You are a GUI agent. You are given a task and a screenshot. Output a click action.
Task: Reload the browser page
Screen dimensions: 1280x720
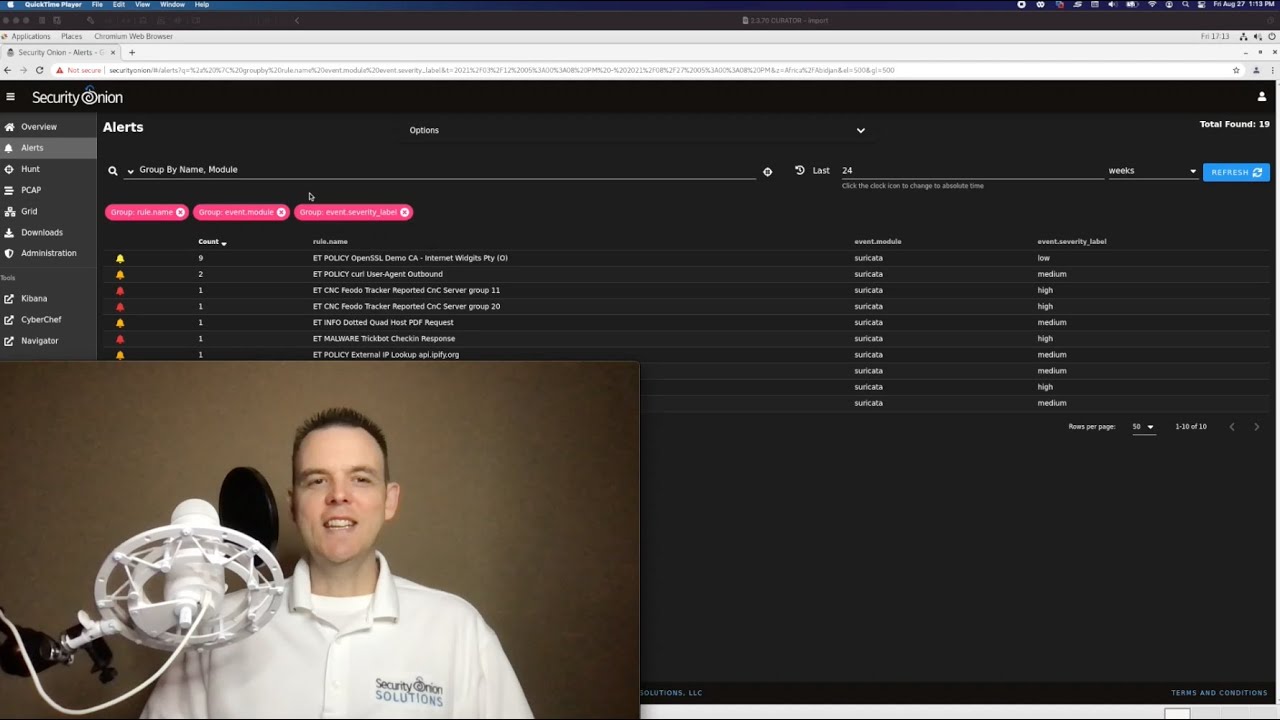point(39,70)
